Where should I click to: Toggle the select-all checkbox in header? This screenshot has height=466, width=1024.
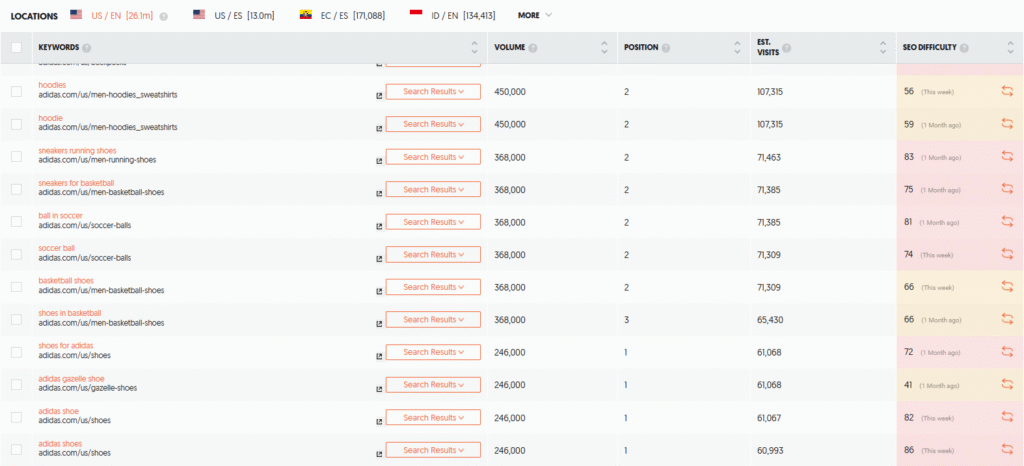click(16, 47)
